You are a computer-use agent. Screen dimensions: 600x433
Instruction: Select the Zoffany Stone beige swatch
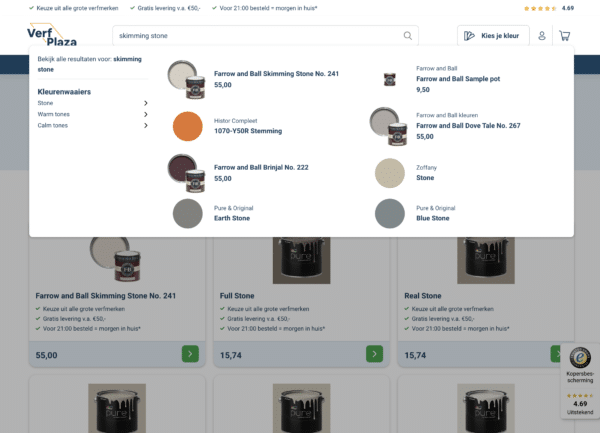(390, 172)
